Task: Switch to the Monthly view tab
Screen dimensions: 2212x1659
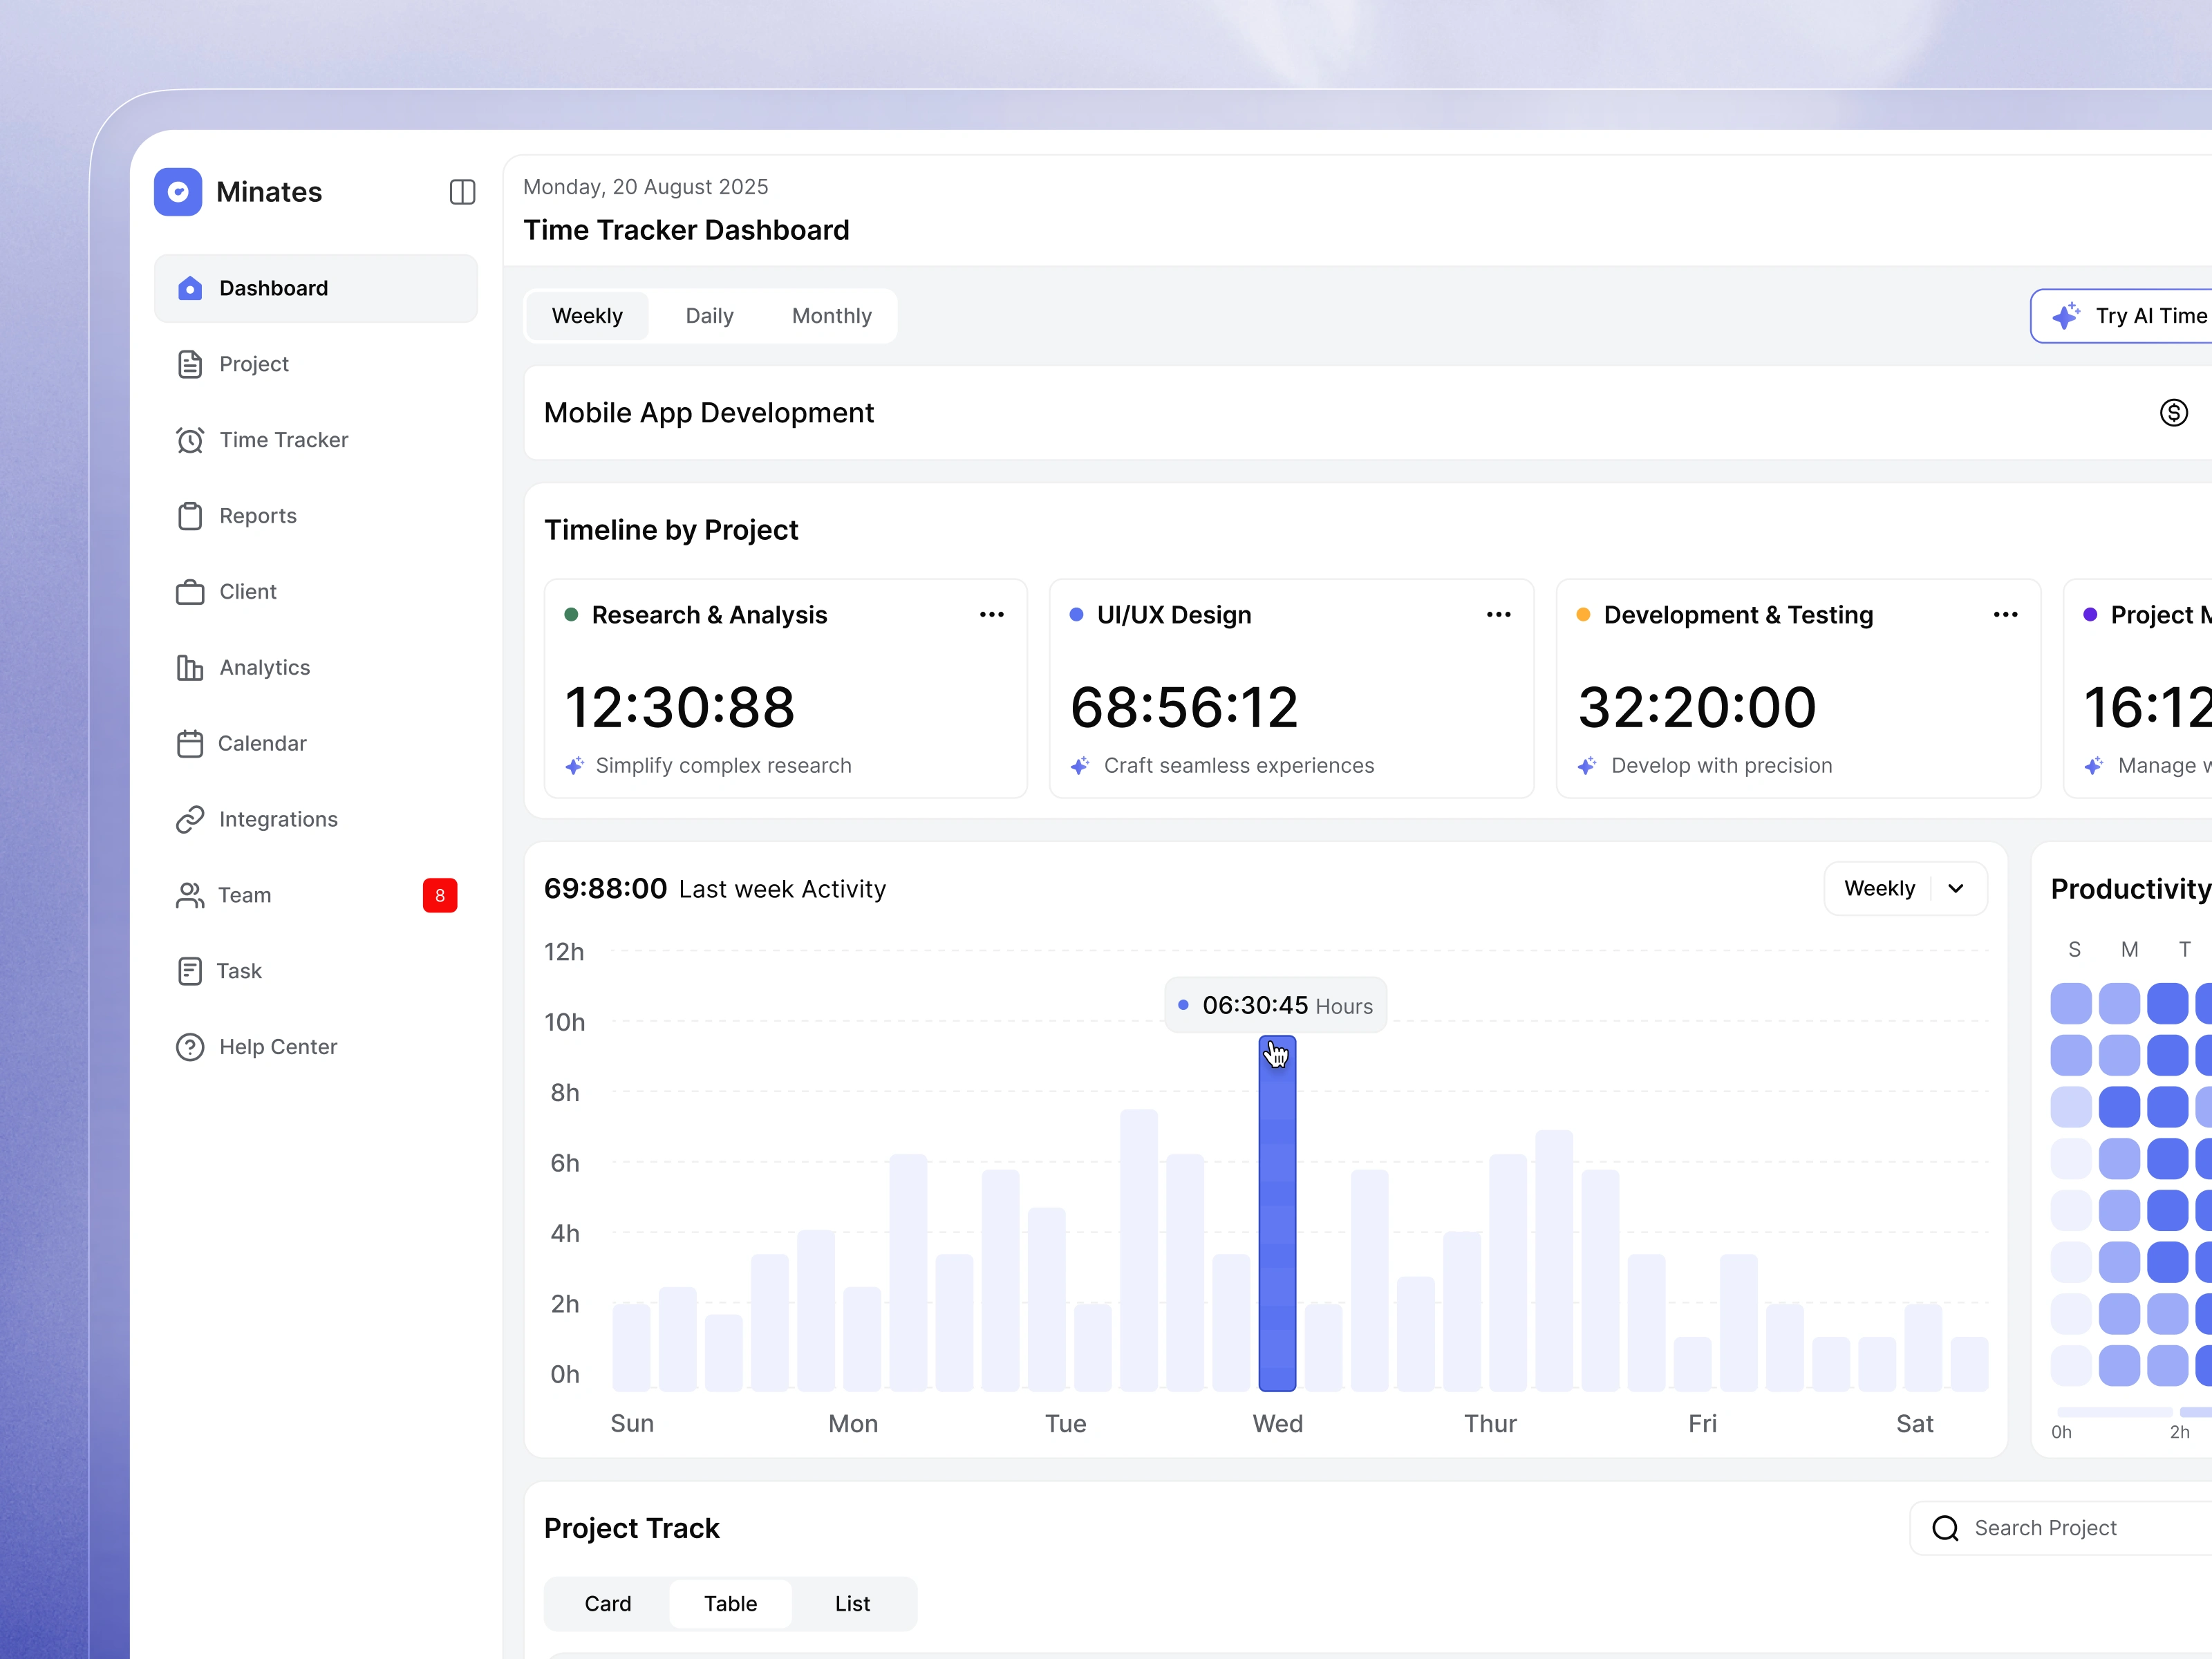Action: click(831, 316)
